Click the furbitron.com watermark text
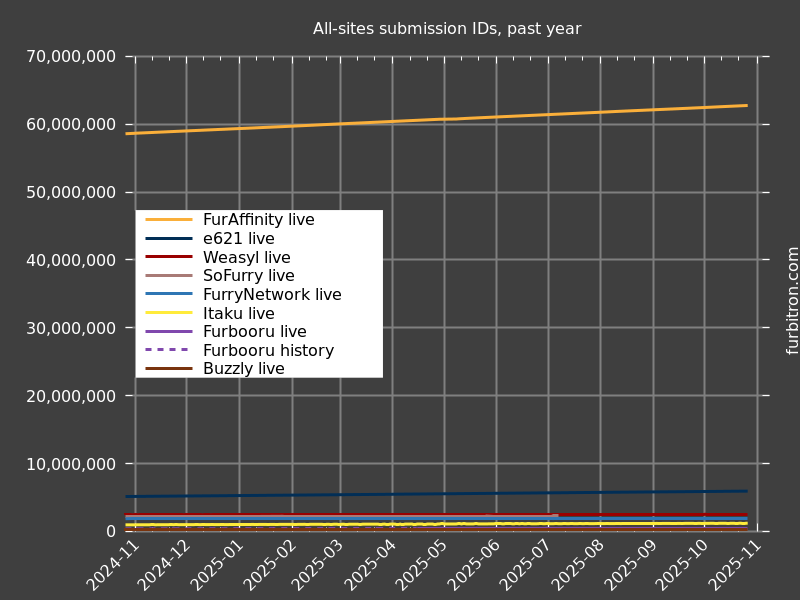This screenshot has height=600, width=800. click(793, 300)
